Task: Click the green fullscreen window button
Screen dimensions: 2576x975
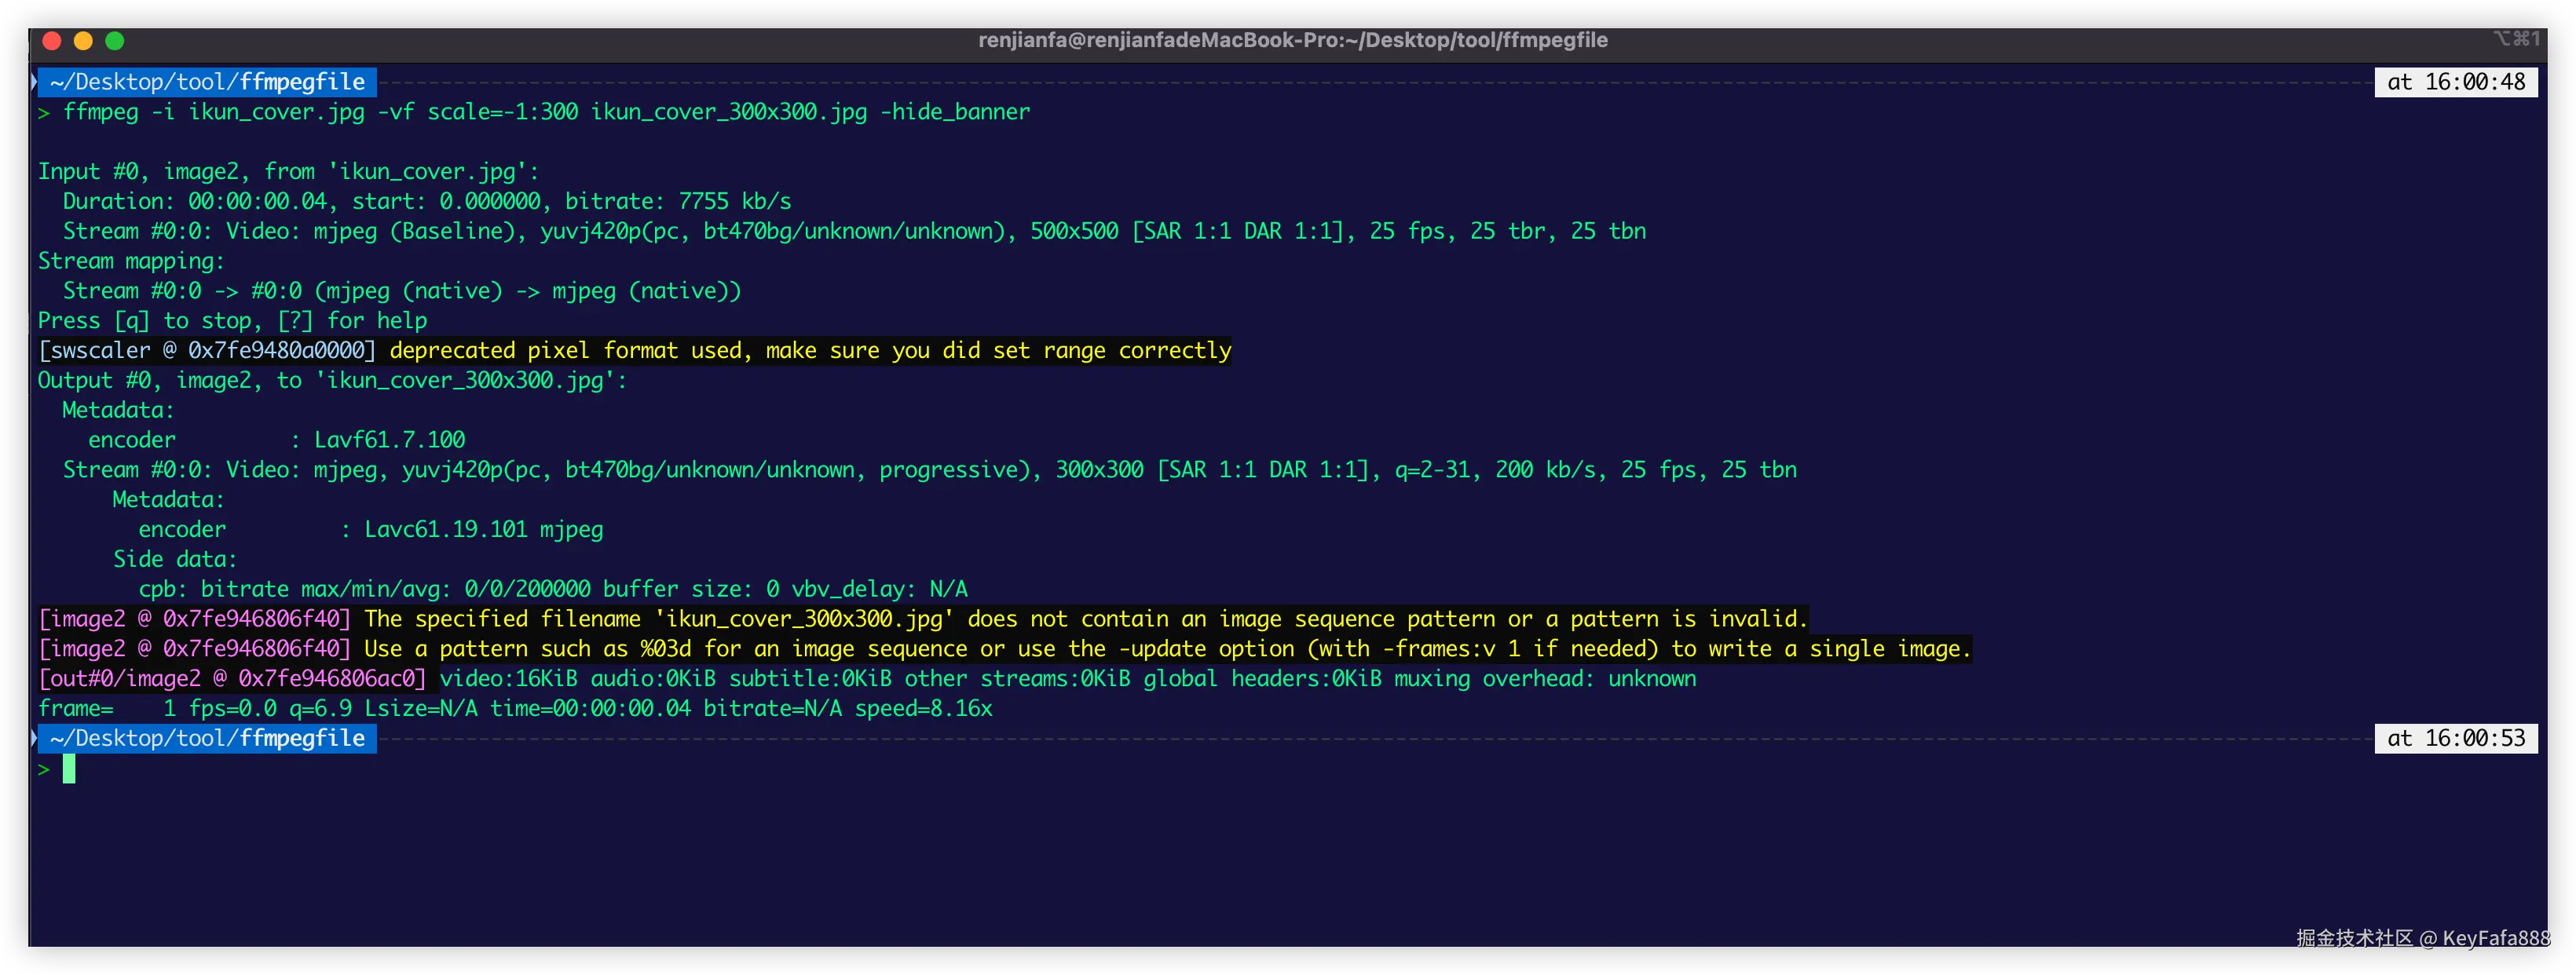Action: click(115, 41)
